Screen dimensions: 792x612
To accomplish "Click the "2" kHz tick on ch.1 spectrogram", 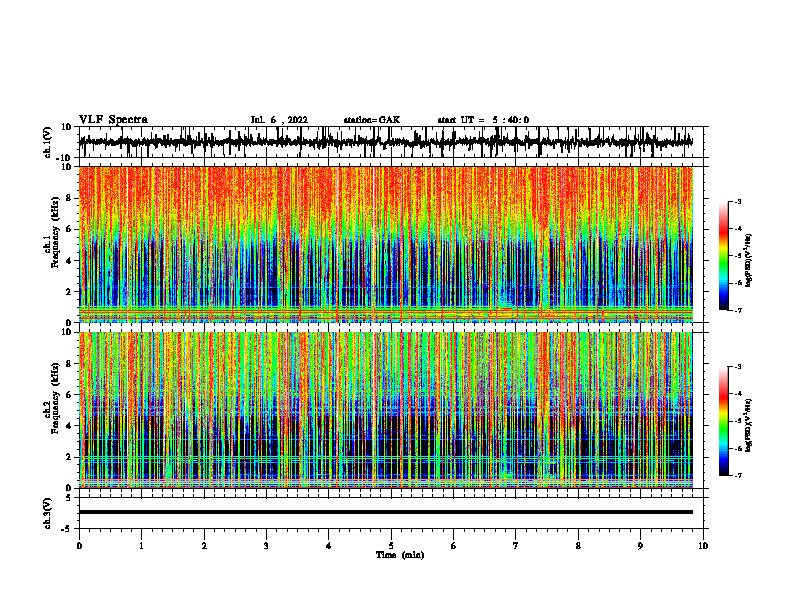I will click(69, 292).
